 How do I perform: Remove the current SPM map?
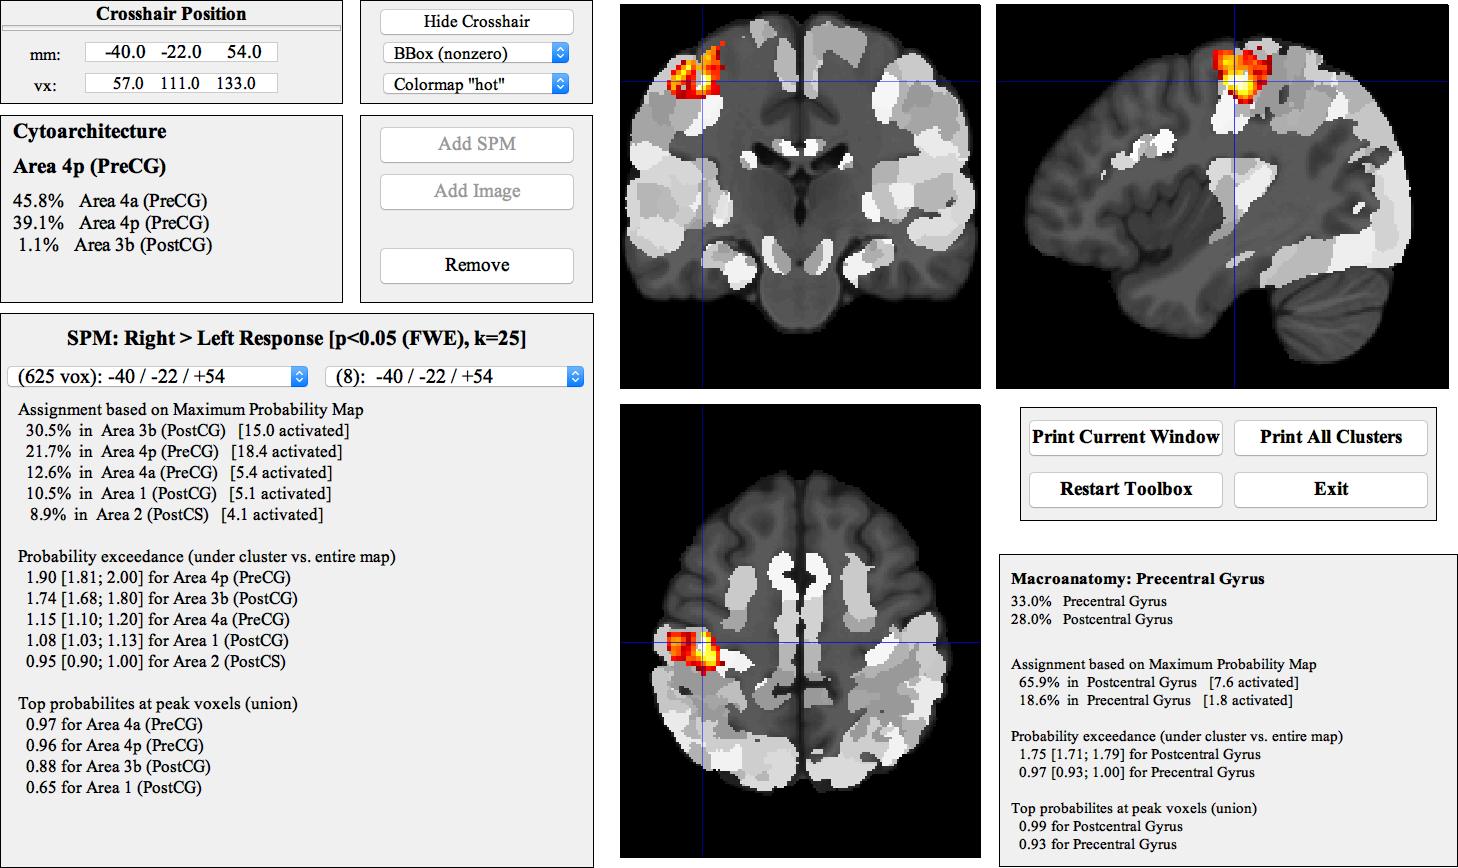(x=476, y=265)
